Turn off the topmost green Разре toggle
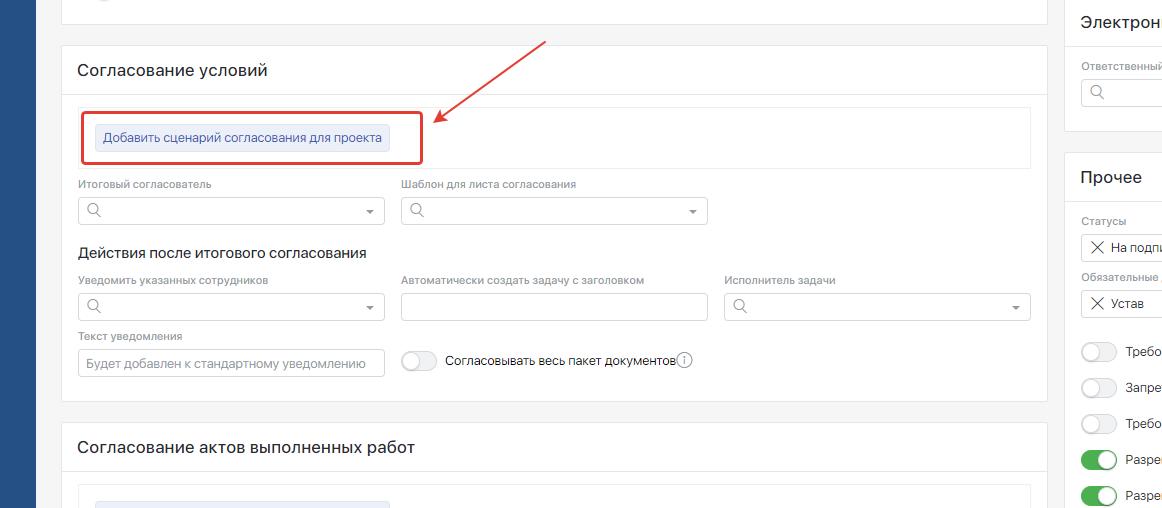The image size is (1162, 508). click(x=1099, y=460)
